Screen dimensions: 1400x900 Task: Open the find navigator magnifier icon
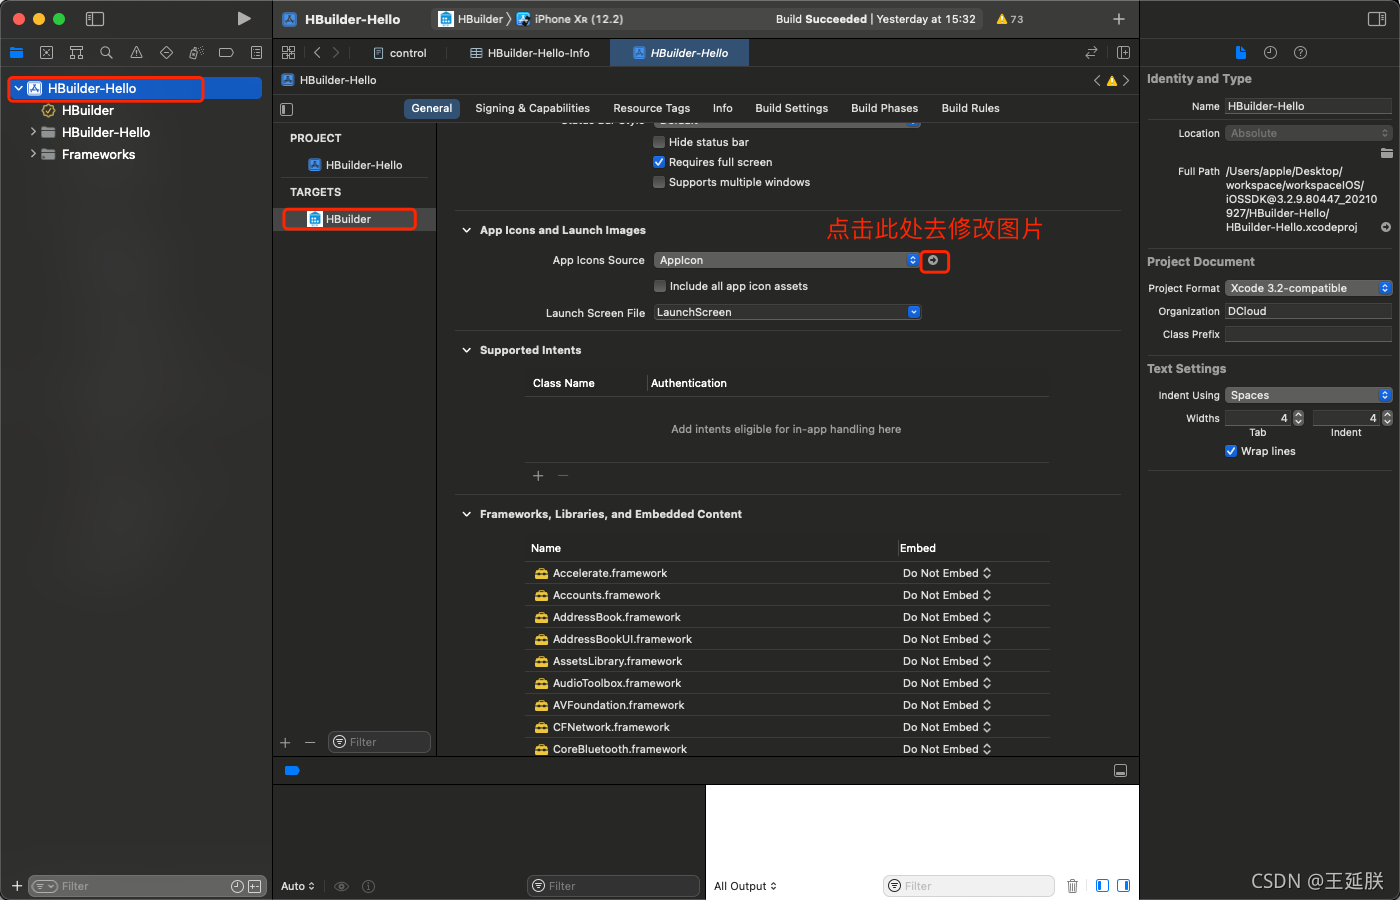106,53
